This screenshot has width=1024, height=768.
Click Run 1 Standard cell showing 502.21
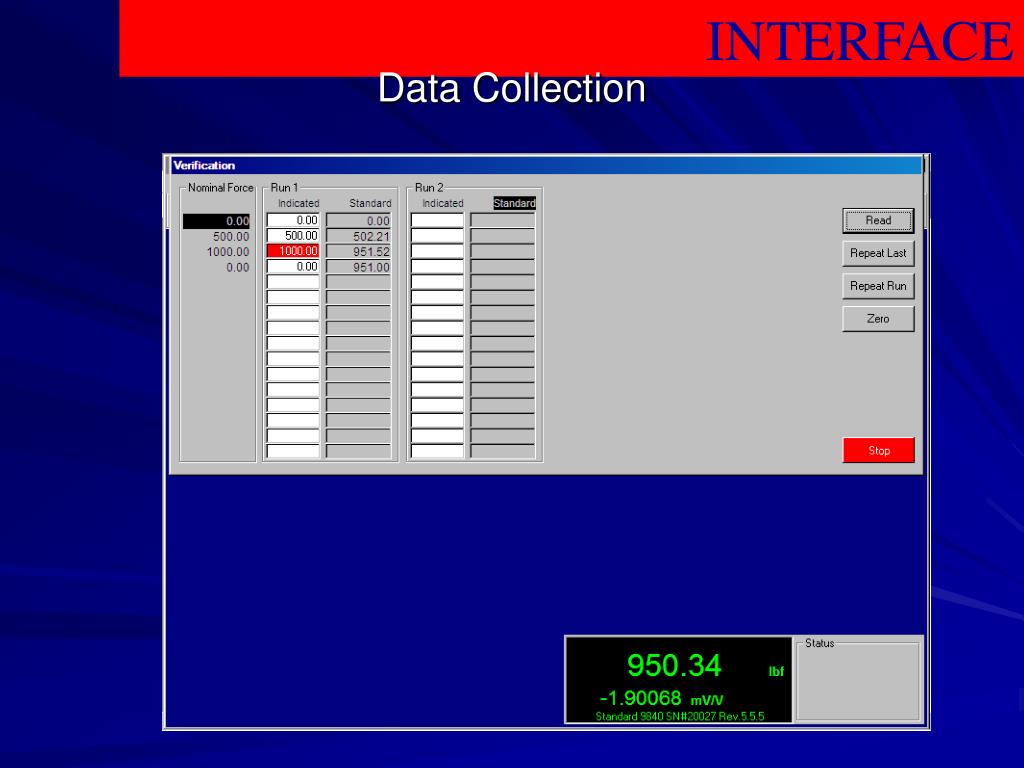359,236
